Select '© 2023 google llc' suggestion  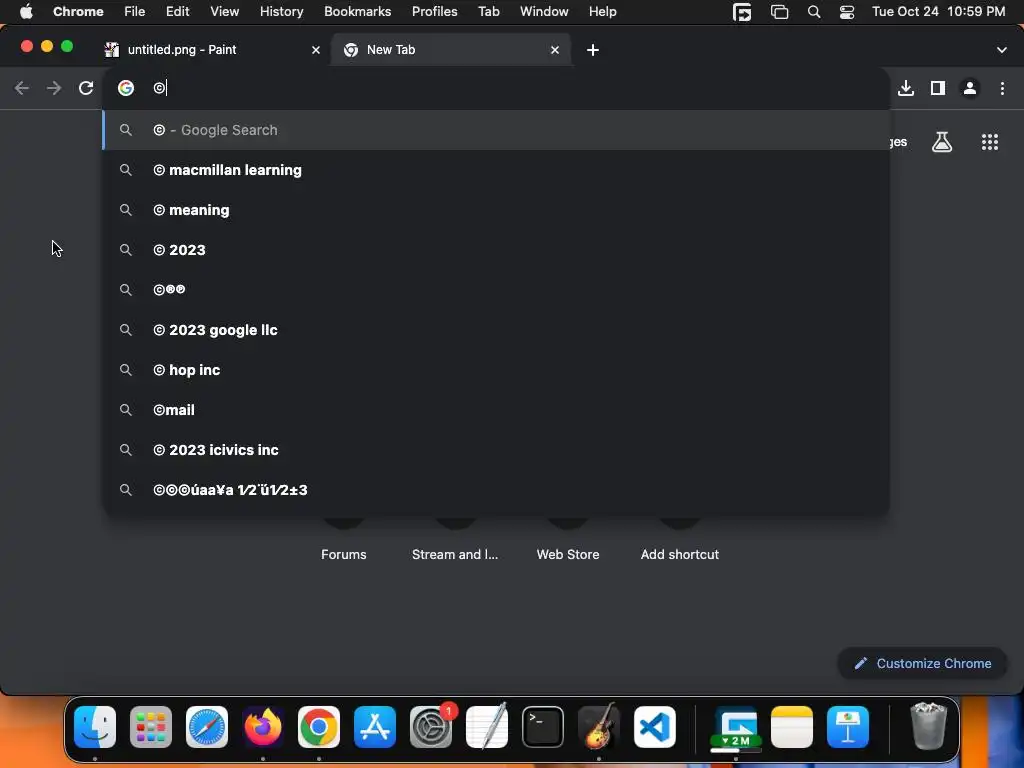click(496, 330)
